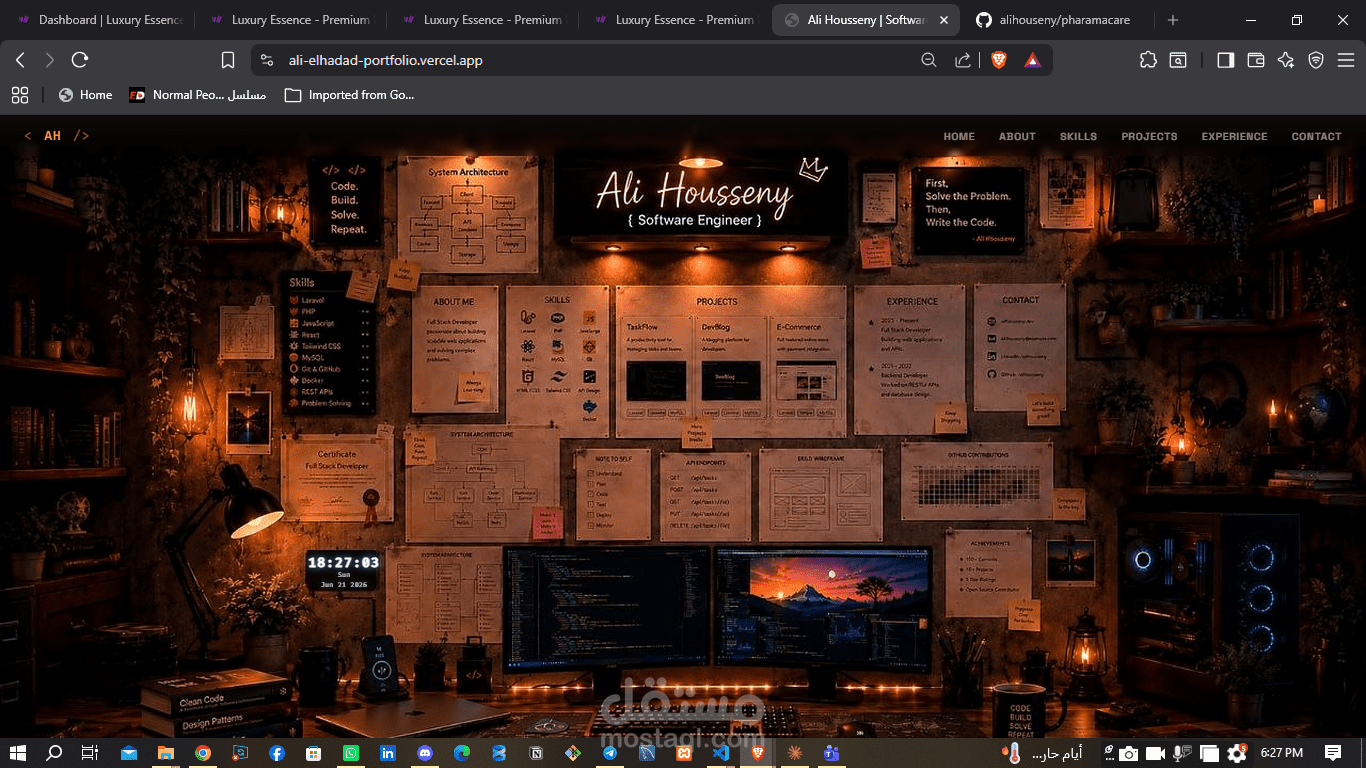This screenshot has height=768, width=1366.
Task: Open Leo AI sparkle icon
Action: (x=1286, y=60)
